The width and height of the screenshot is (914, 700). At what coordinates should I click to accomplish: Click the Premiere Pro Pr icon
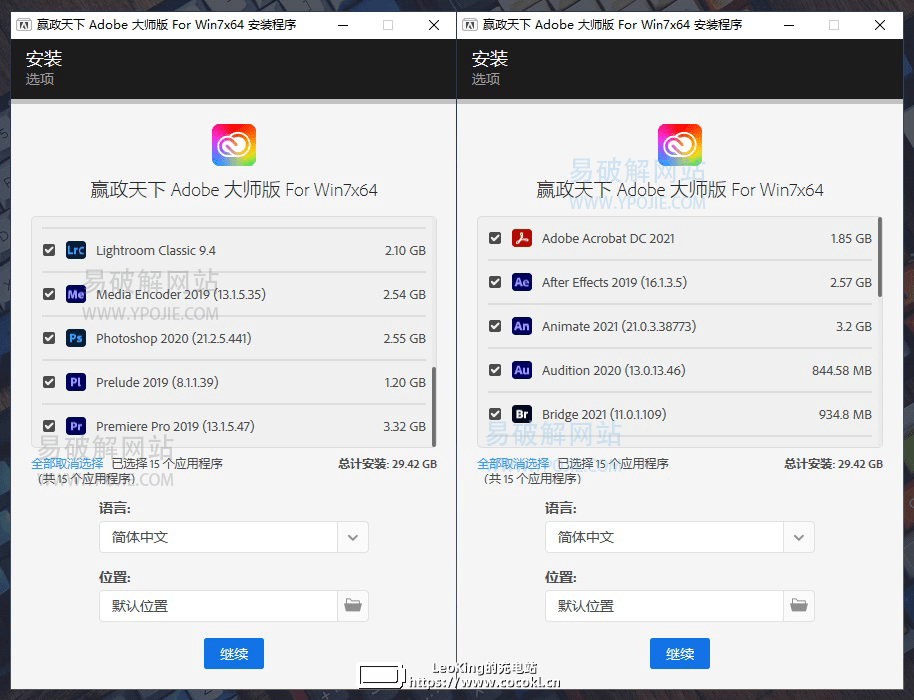coord(76,426)
